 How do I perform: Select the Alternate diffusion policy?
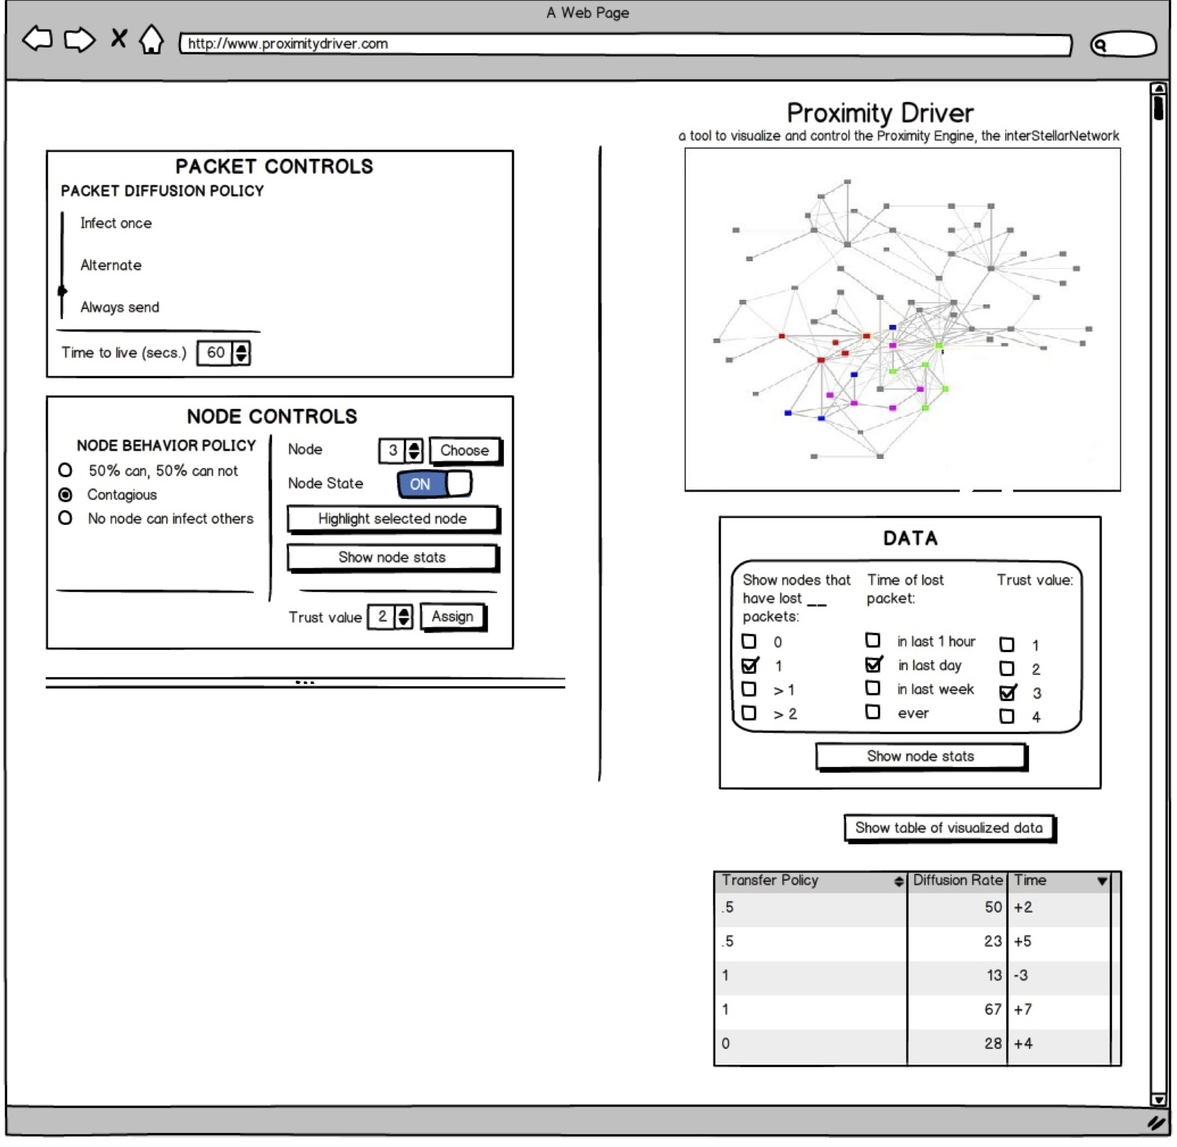click(110, 265)
